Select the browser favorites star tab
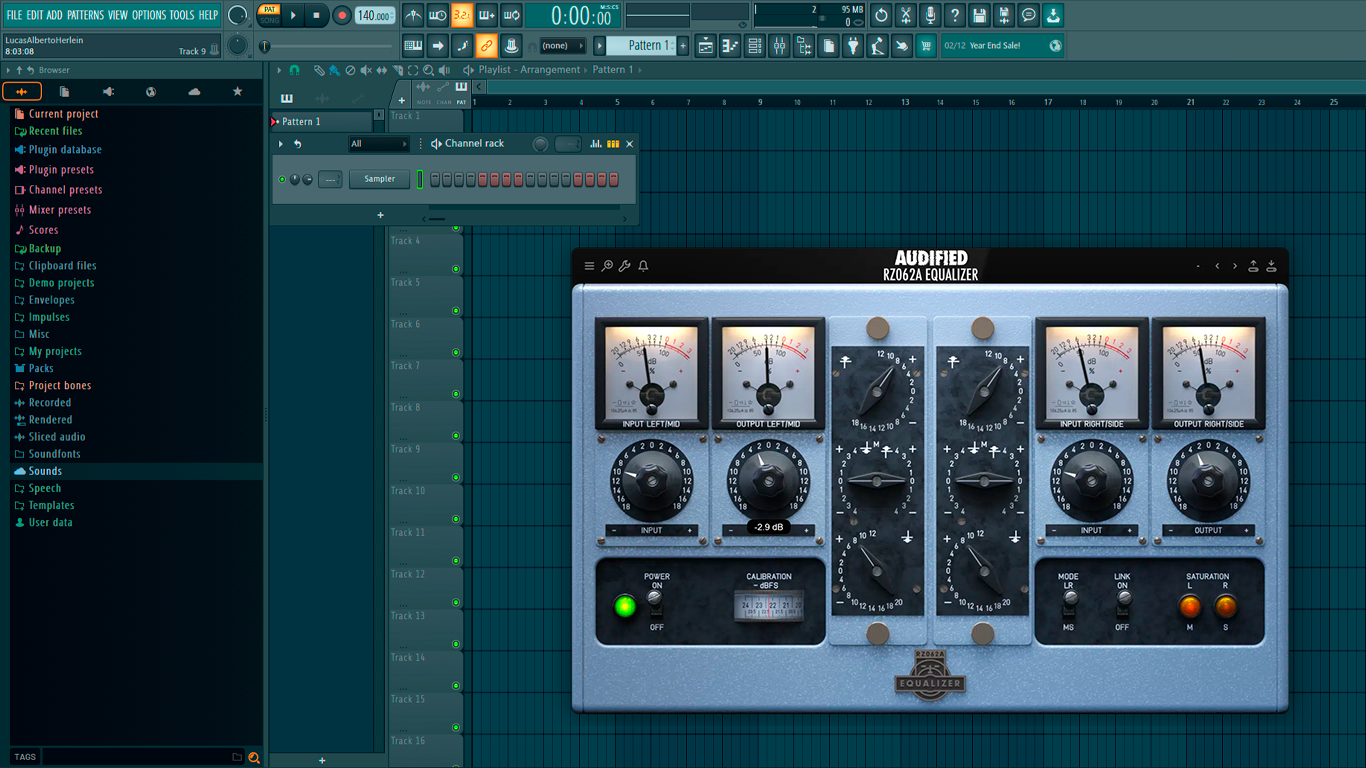The height and width of the screenshot is (768, 1366). click(x=237, y=91)
